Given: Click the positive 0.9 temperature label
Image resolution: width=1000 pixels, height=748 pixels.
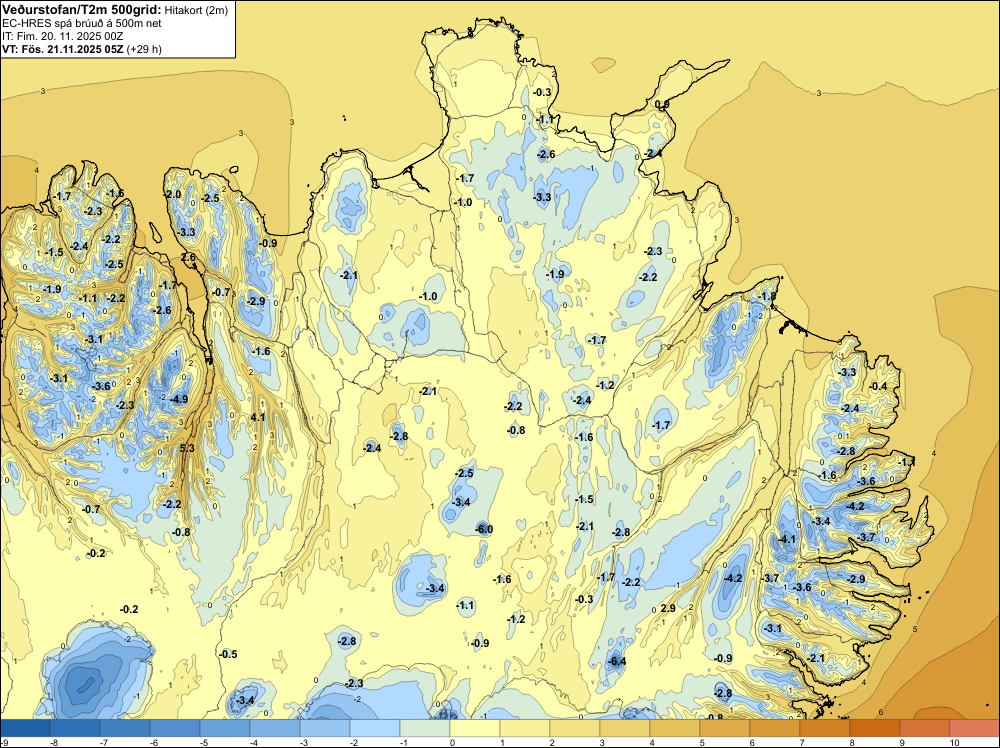Looking at the screenshot, I should (x=662, y=104).
